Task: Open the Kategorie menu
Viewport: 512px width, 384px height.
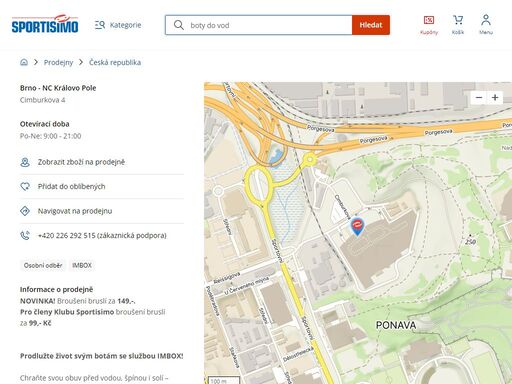Action: click(118, 25)
